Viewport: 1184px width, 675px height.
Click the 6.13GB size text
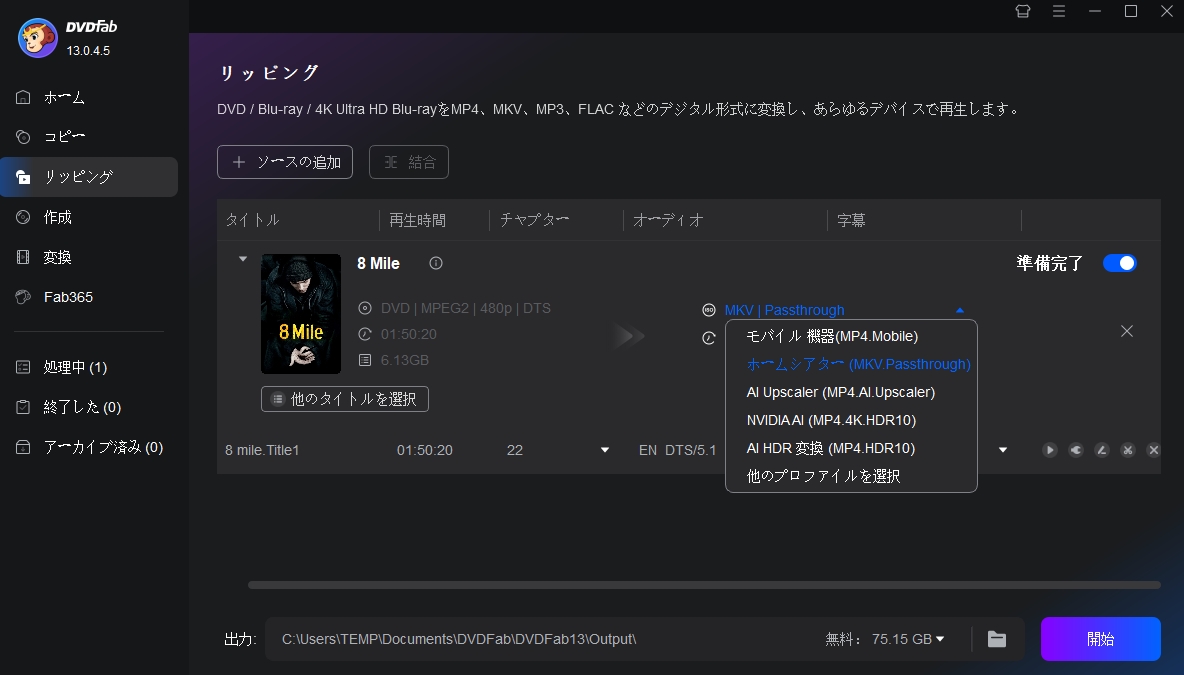point(405,360)
